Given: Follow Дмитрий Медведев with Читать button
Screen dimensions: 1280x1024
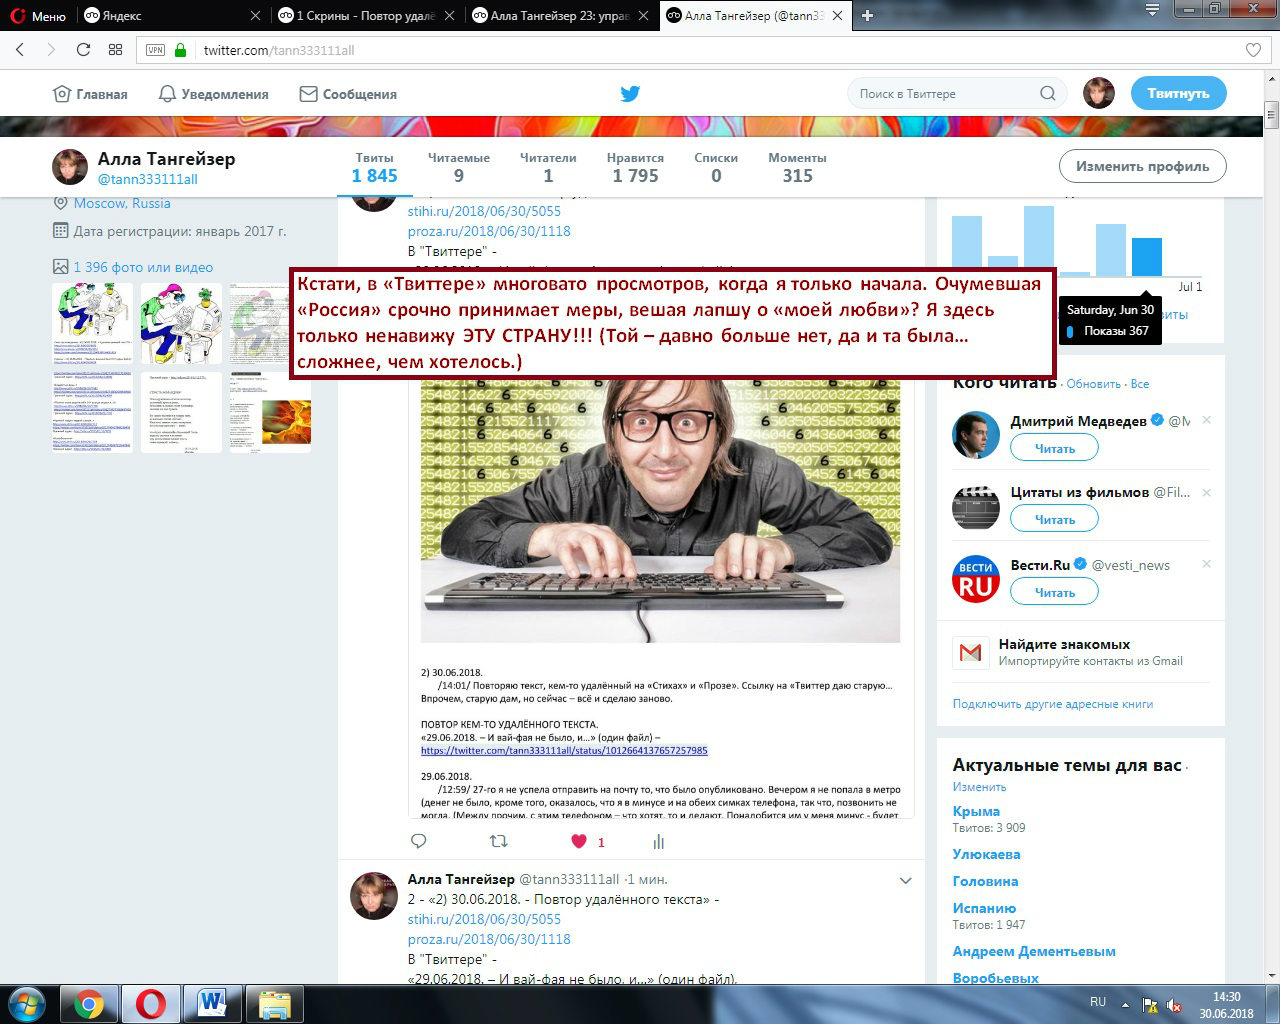Looking at the screenshot, I should click(1054, 448).
